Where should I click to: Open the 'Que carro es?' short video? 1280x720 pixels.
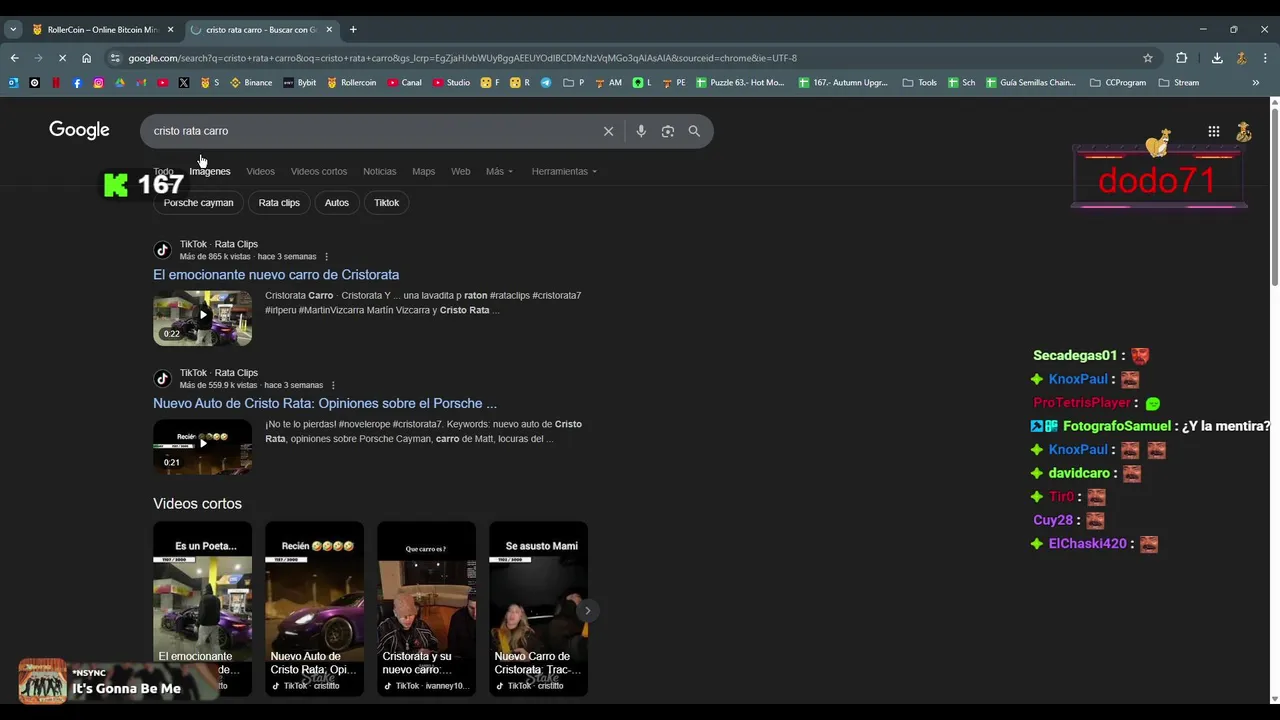[x=427, y=608]
